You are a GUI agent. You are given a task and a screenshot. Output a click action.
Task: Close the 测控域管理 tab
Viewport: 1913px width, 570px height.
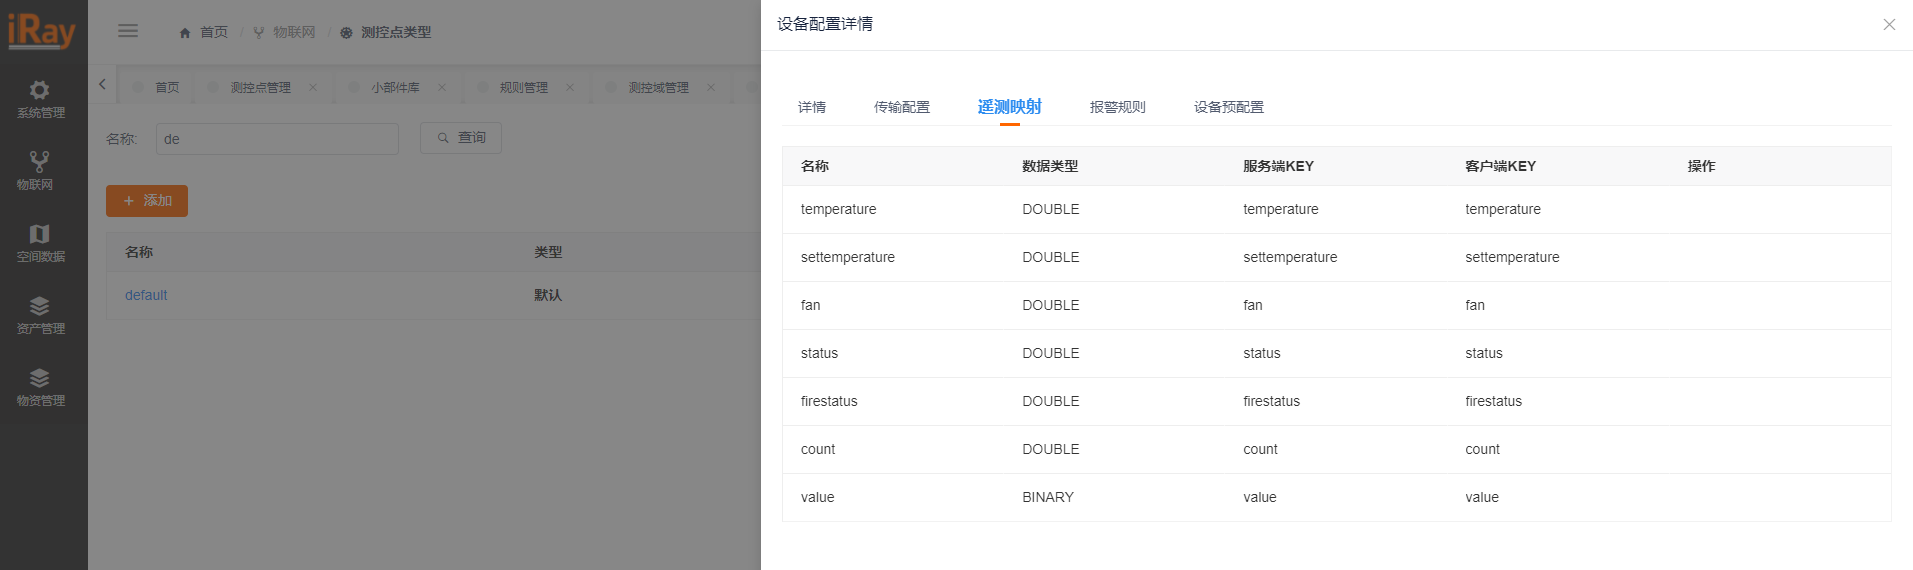coord(711,87)
